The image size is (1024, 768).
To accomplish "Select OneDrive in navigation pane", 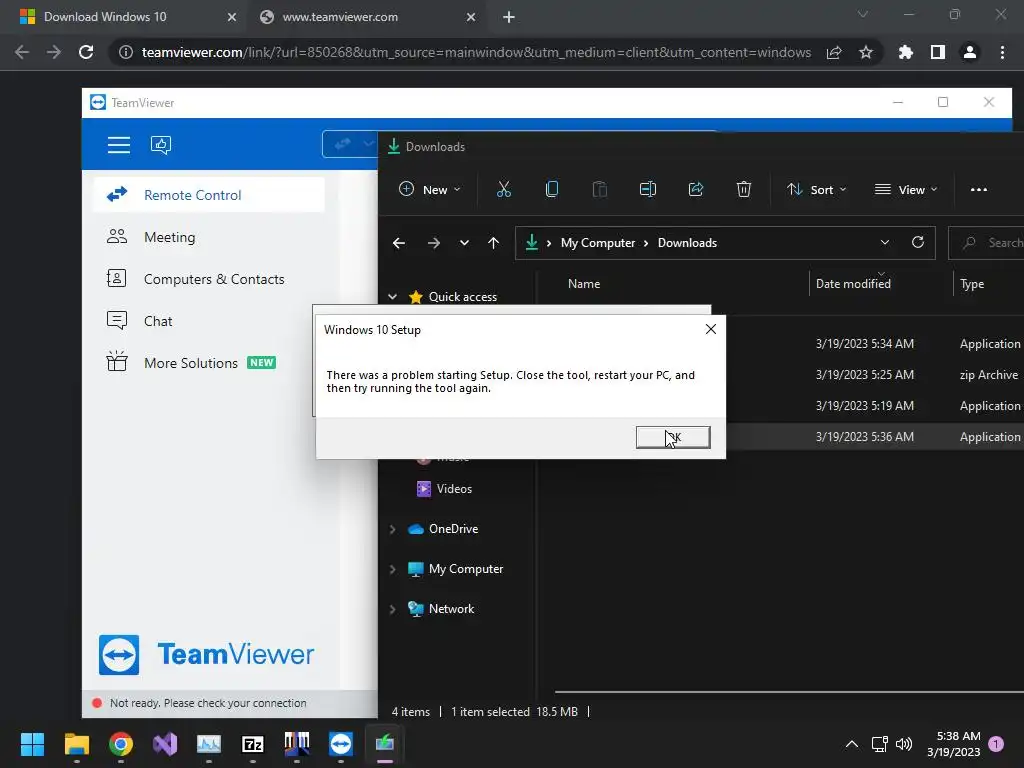I will click(x=453, y=529).
